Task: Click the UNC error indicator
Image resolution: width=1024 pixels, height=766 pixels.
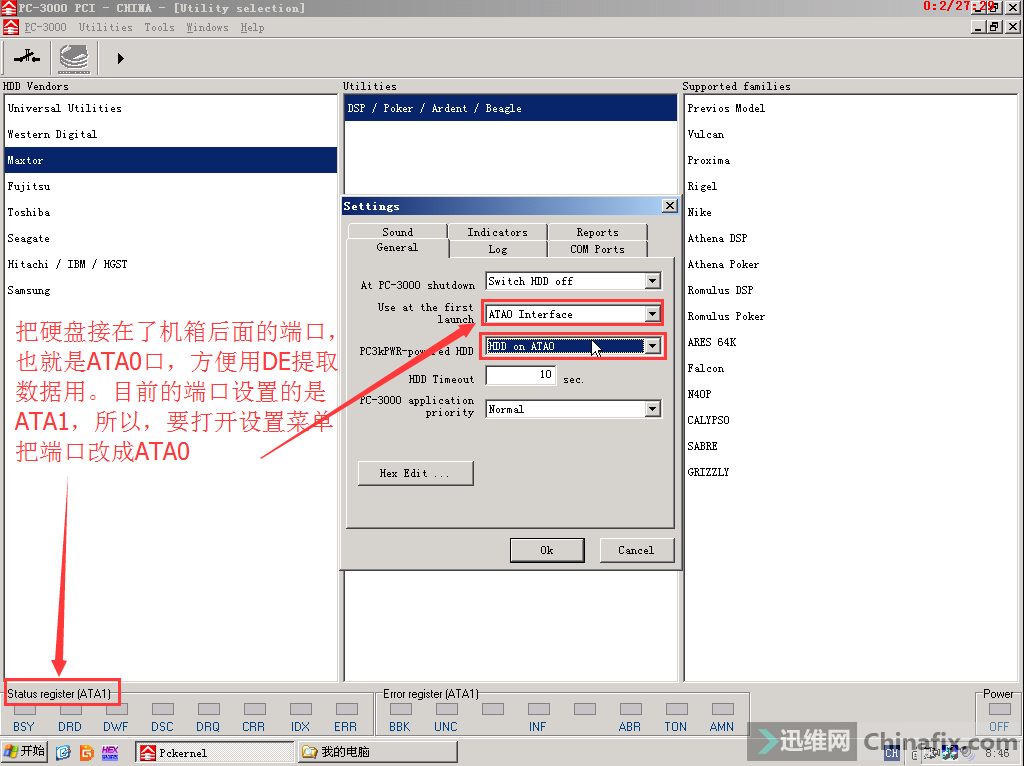Action: click(x=447, y=709)
